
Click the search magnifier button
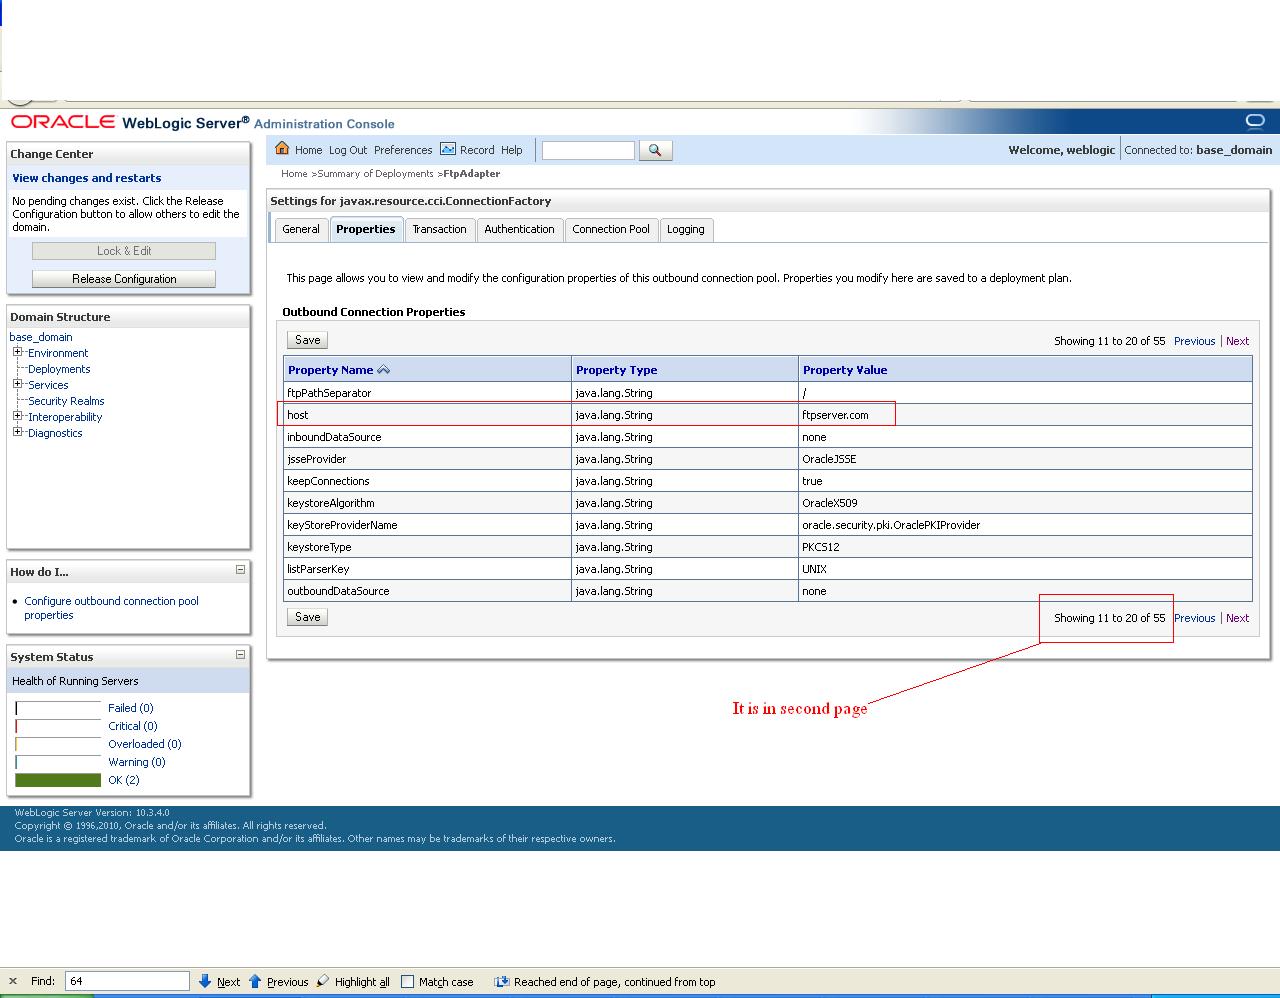coord(655,150)
